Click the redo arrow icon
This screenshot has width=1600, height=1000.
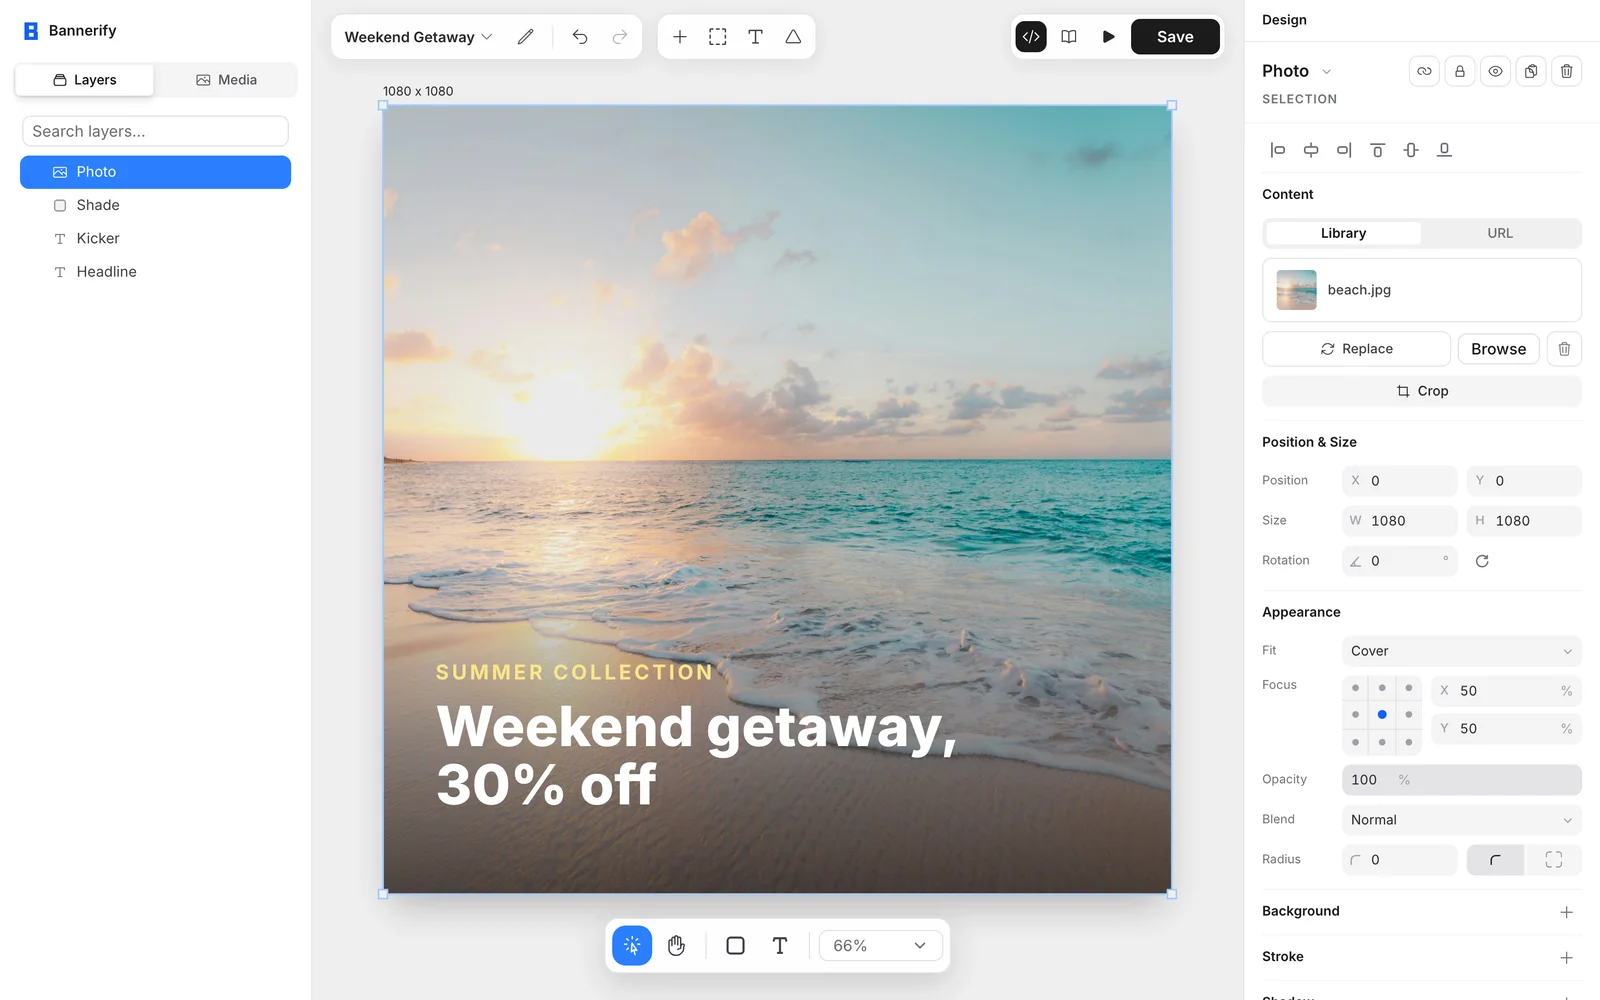tap(620, 37)
